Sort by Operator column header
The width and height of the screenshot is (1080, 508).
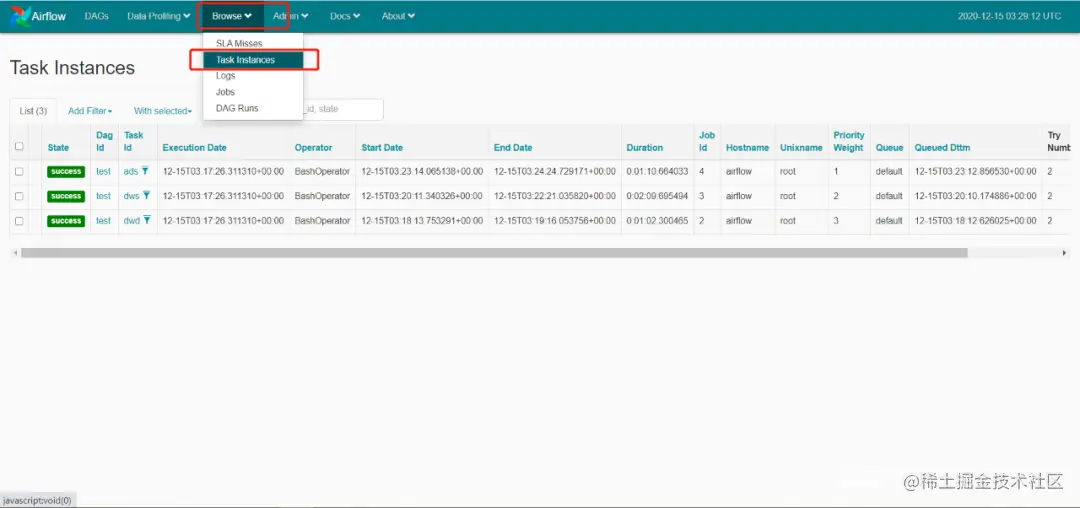pyautogui.click(x=313, y=147)
